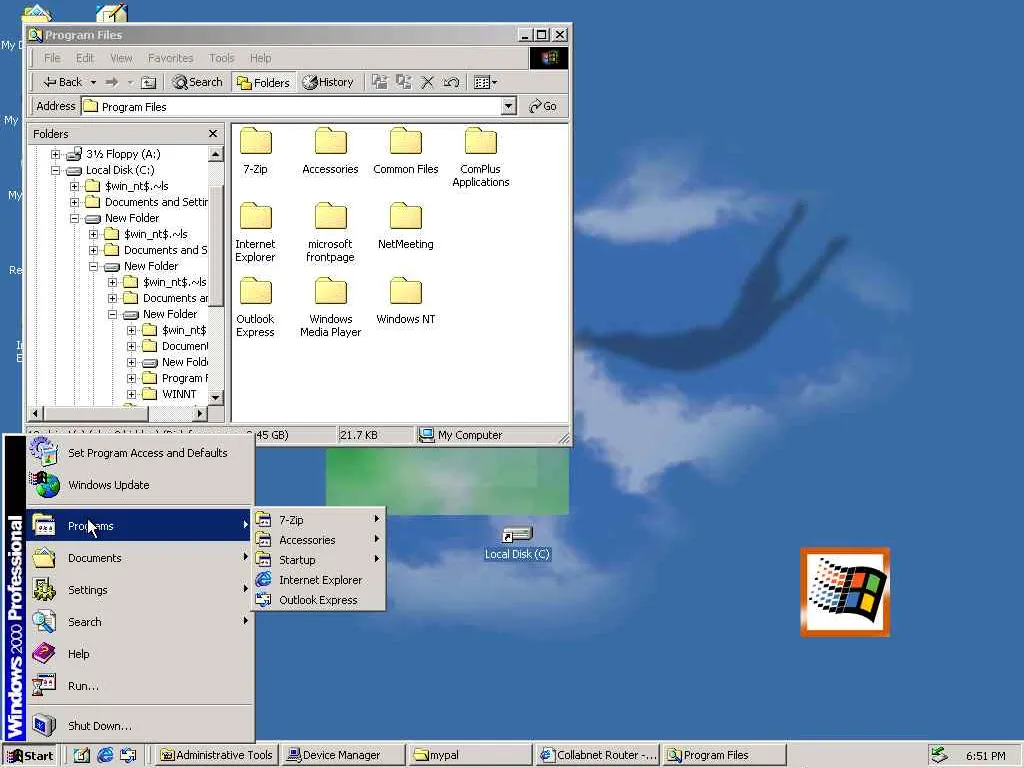Expand the WINNT tree node

pos(131,394)
